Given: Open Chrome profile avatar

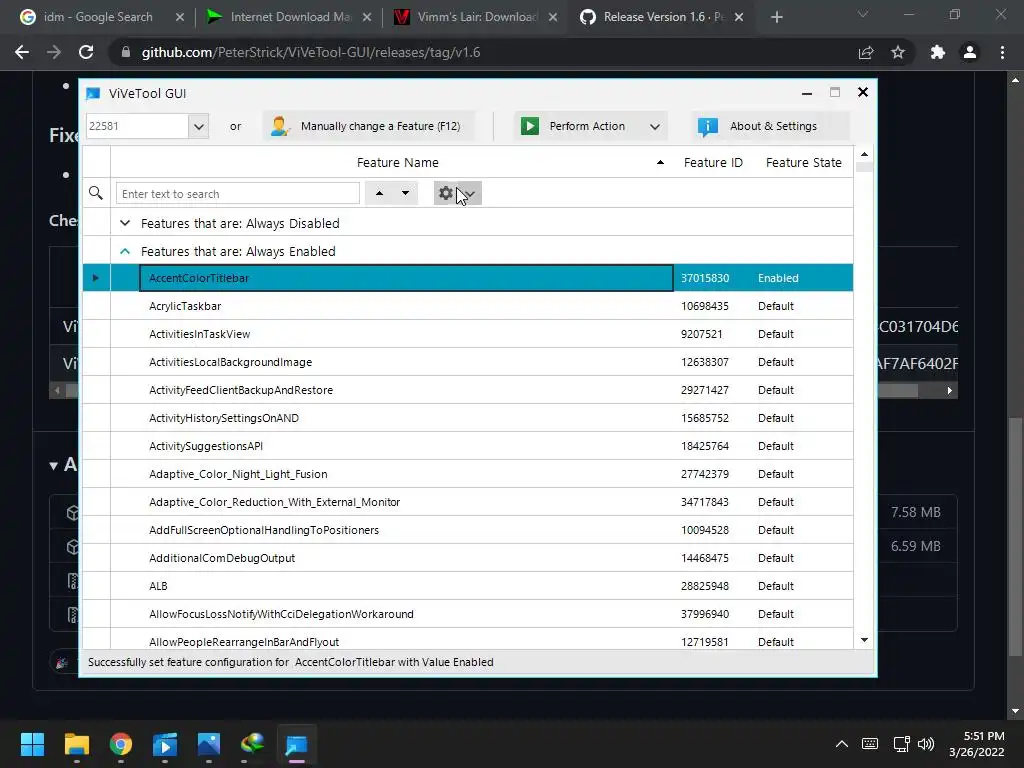Looking at the screenshot, I should click(970, 52).
